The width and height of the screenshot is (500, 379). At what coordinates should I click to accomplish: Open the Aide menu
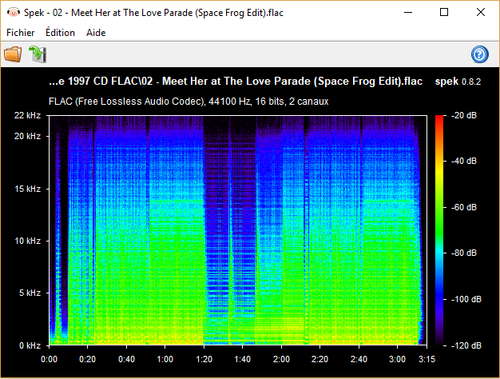(x=96, y=33)
